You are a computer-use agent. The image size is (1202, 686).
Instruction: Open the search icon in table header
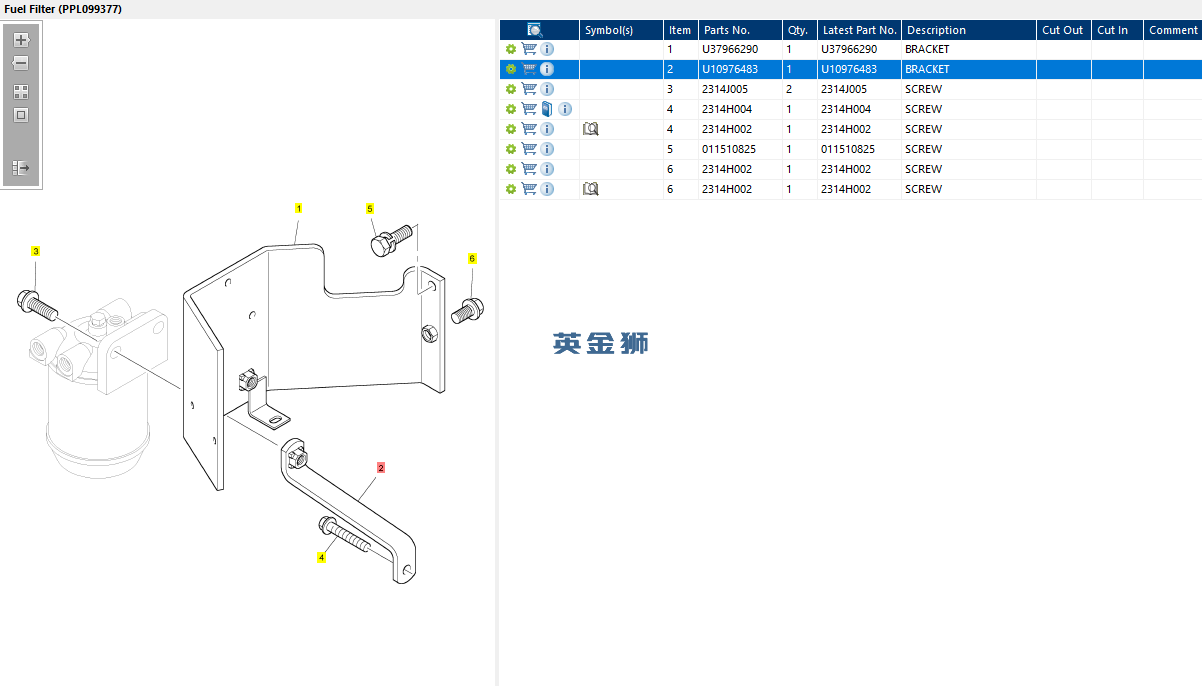tap(535, 30)
